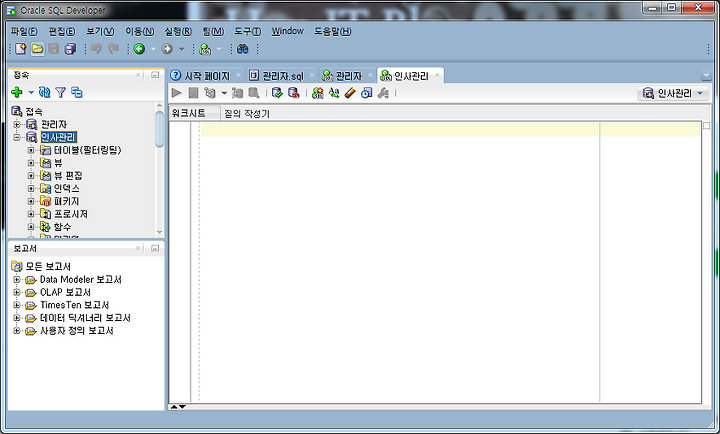The width and height of the screenshot is (720, 434).
Task: Open Forward arrow history dropdown
Action: (x=181, y=49)
